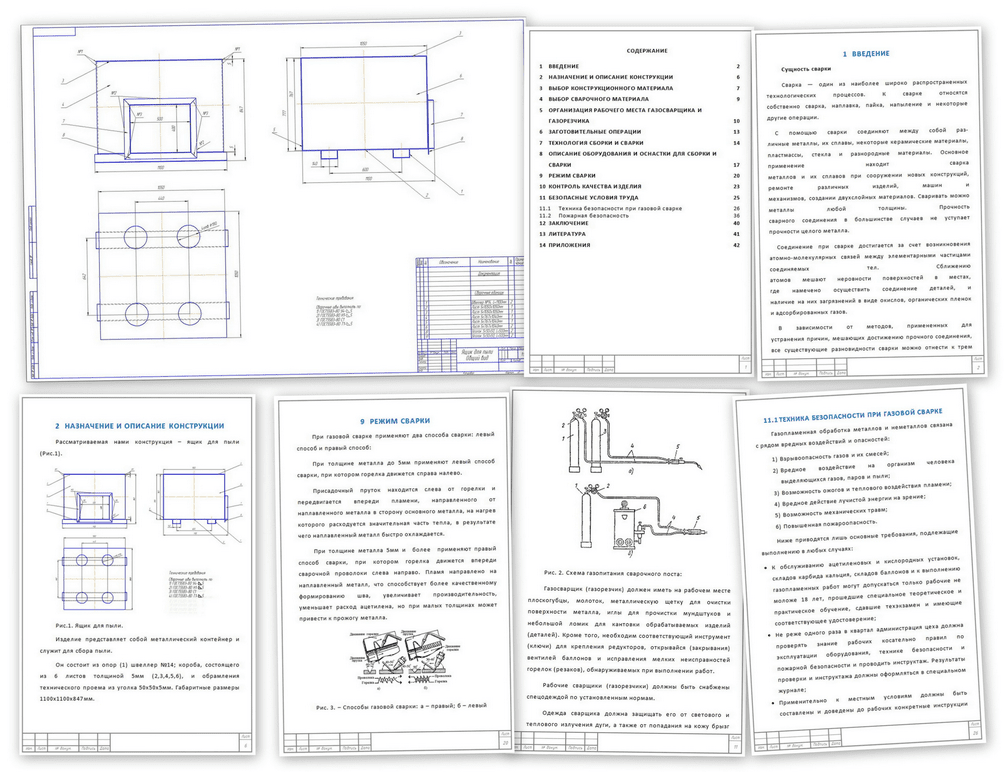
Task: Open the "Ящик для пыли" general-view drawing sheet
Action: pyautogui.click(x=275, y=200)
